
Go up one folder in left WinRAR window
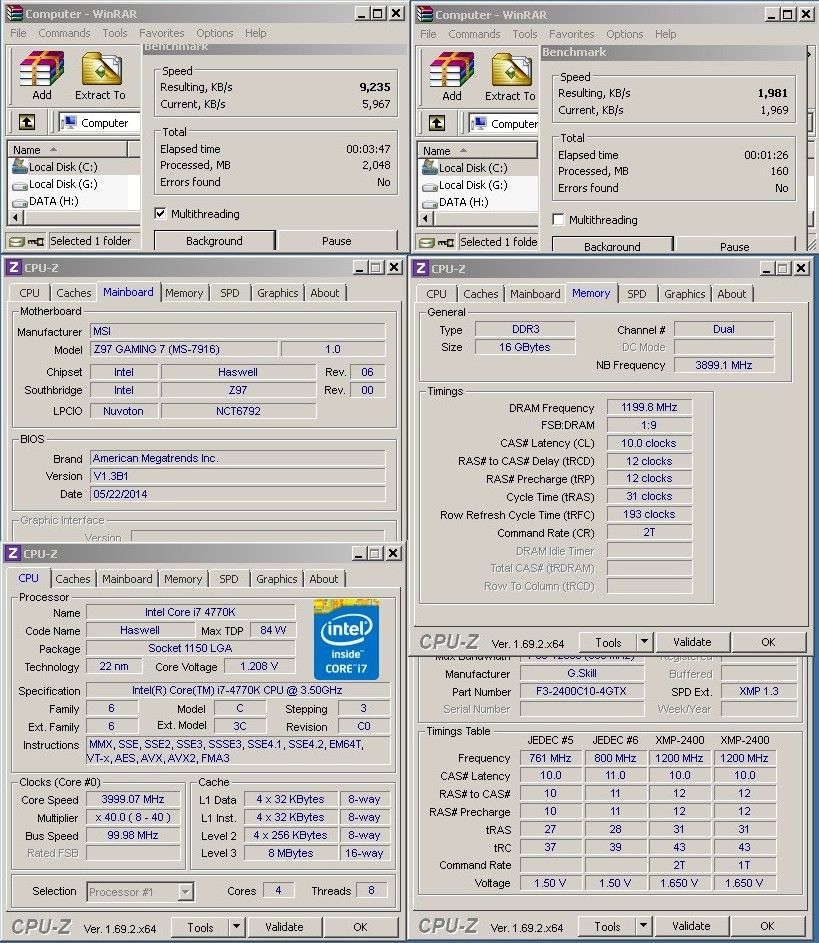tap(26, 122)
